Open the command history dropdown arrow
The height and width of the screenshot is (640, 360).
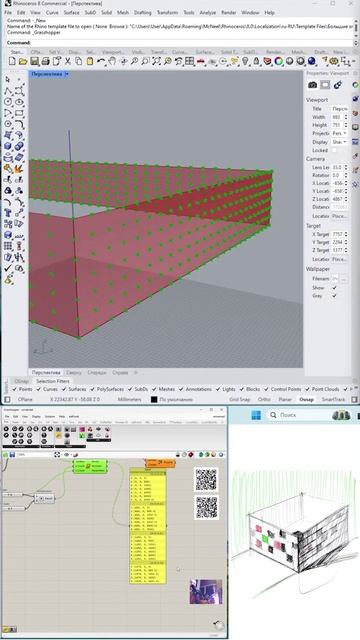pyautogui.click(x=355, y=42)
